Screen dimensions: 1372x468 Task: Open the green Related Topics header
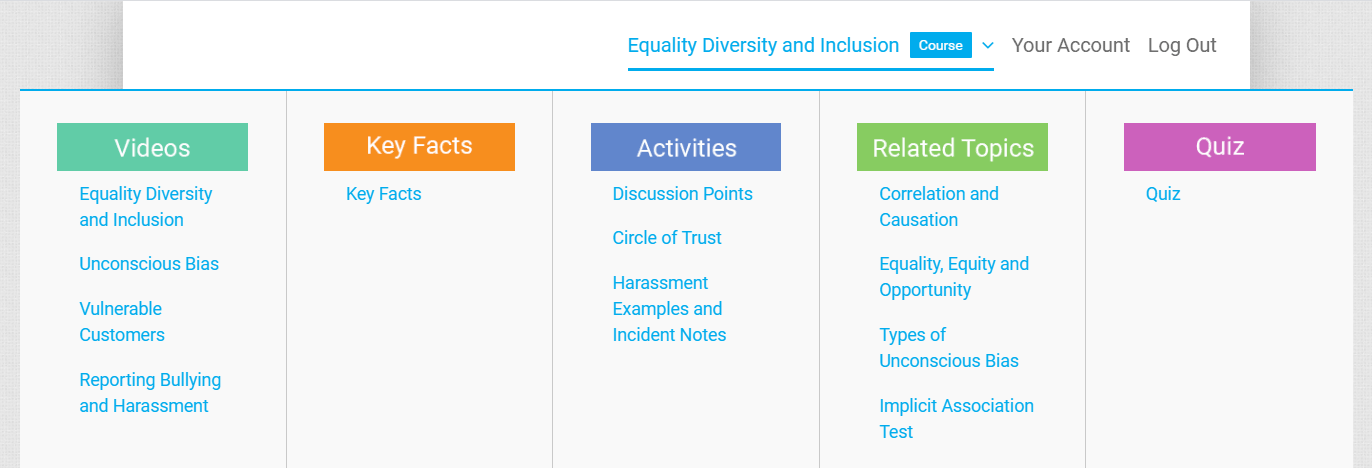click(x=952, y=147)
